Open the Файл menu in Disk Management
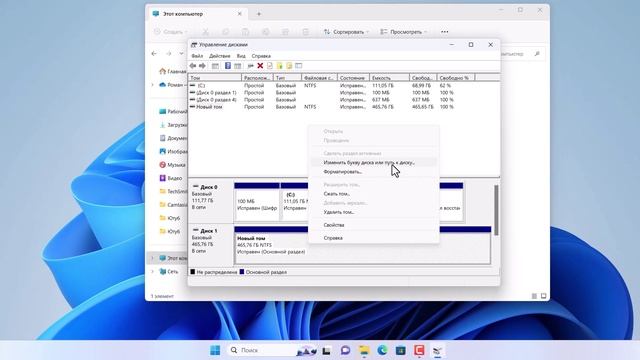640x360 pixels. 197,56
